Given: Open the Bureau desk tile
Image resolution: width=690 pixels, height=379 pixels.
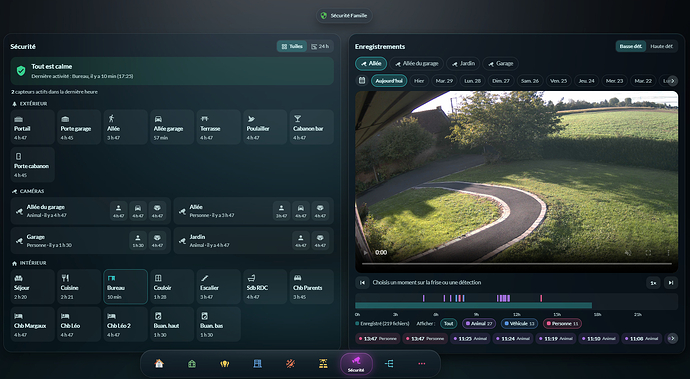Looking at the screenshot, I should [125, 287].
